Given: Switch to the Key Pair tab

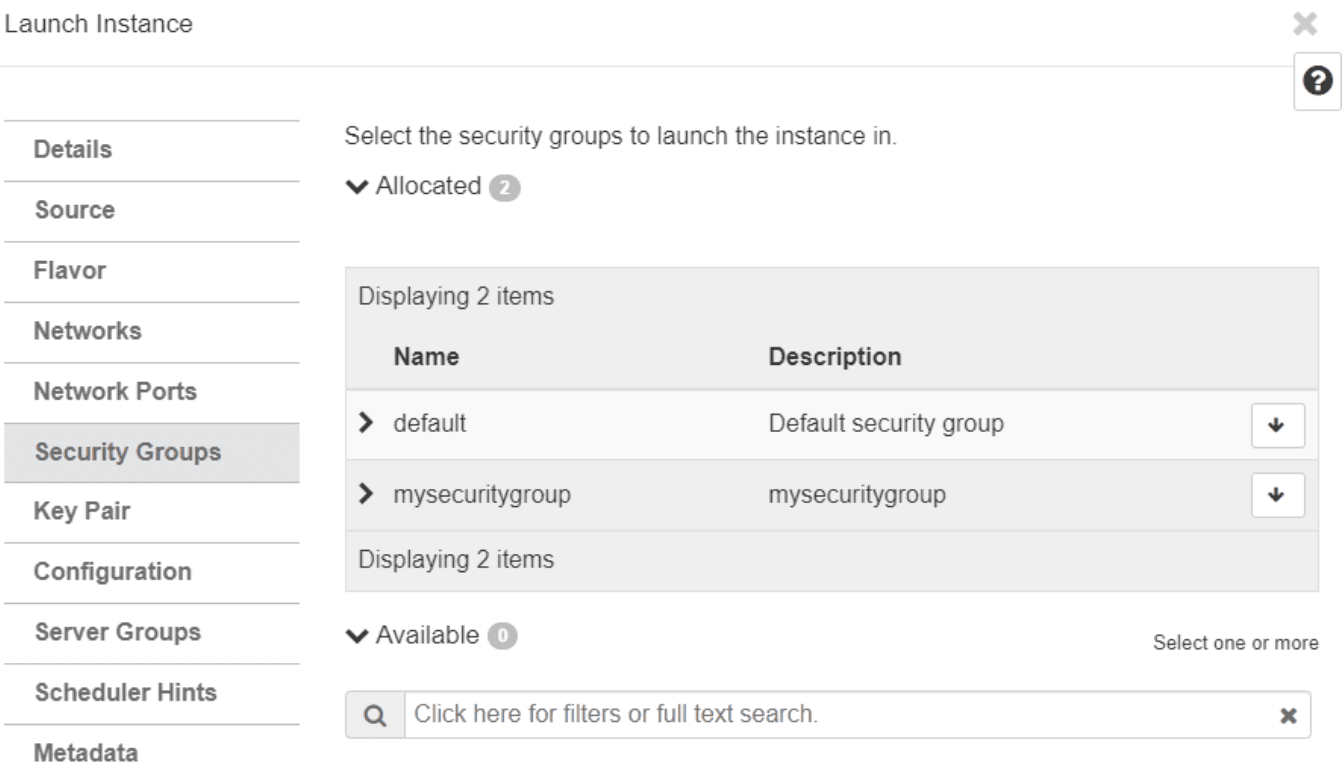Looking at the screenshot, I should pyautogui.click(x=82, y=512).
